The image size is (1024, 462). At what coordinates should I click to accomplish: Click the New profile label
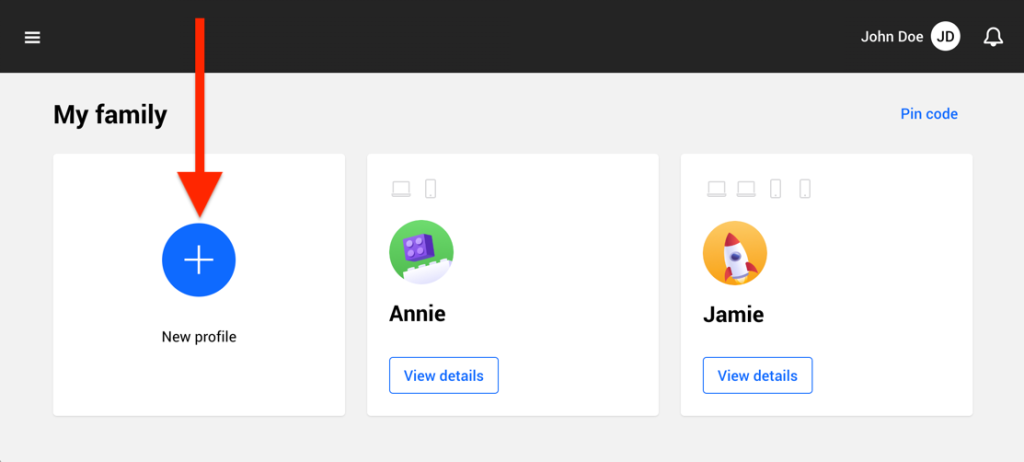(x=199, y=337)
